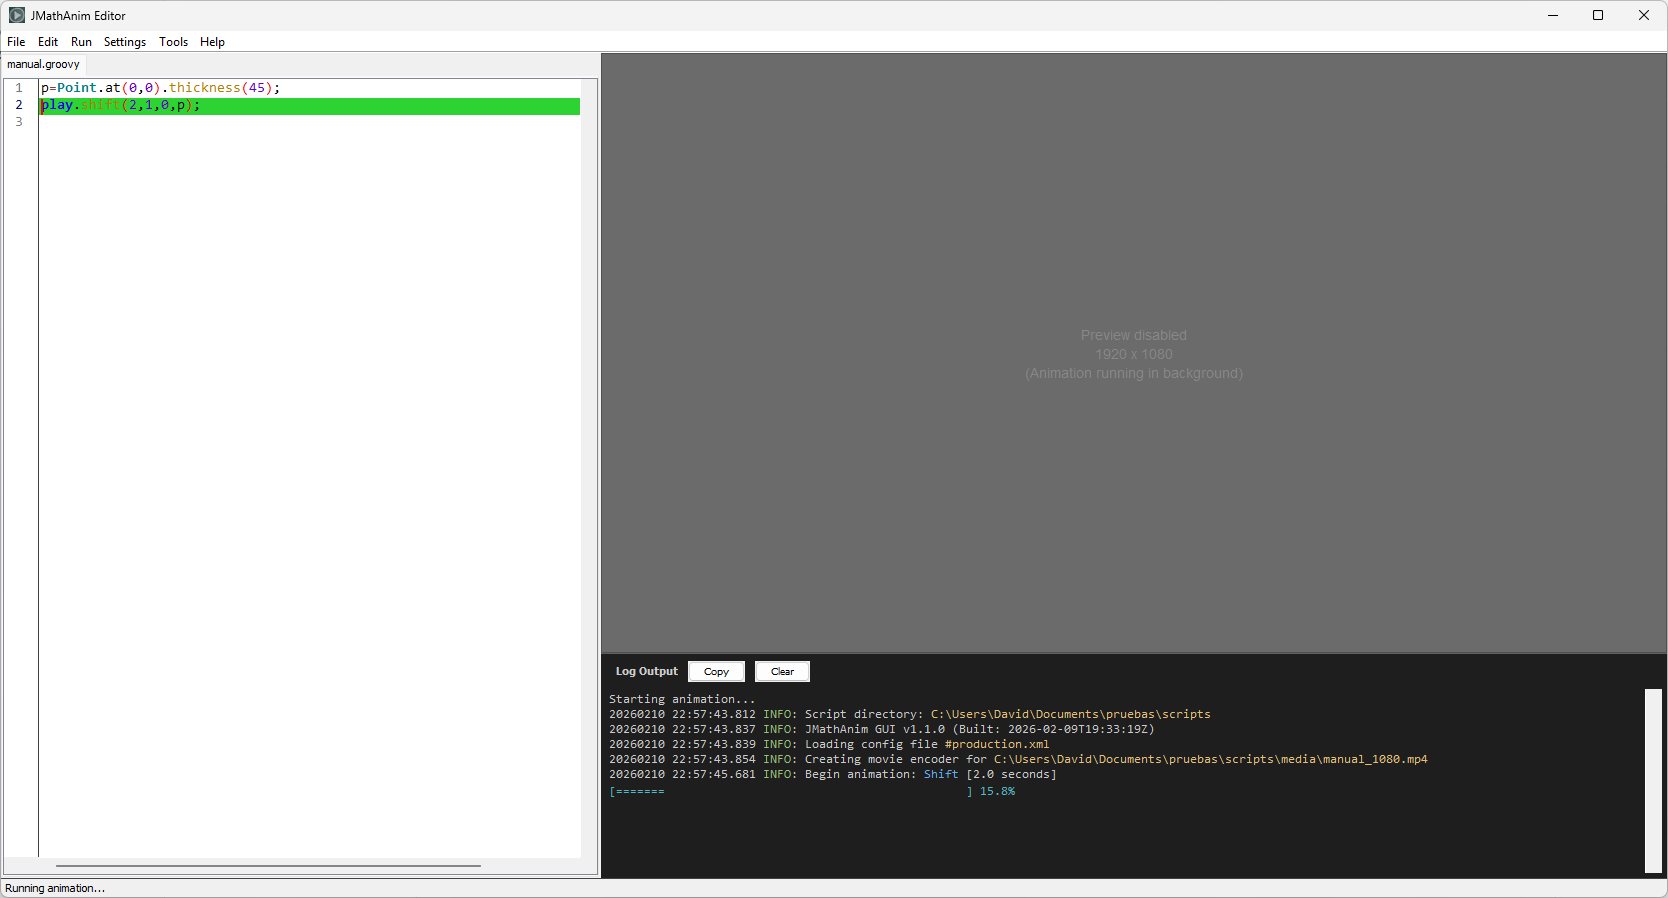This screenshot has height=898, width=1668.
Task: Open the Edit menu
Action: point(48,42)
